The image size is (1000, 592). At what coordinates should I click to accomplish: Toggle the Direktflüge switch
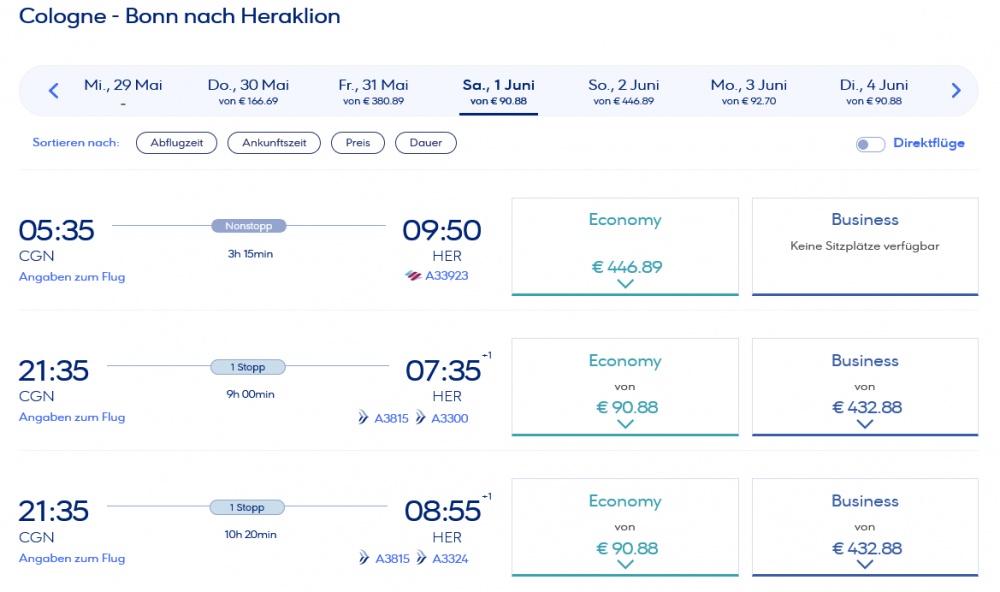coord(870,144)
